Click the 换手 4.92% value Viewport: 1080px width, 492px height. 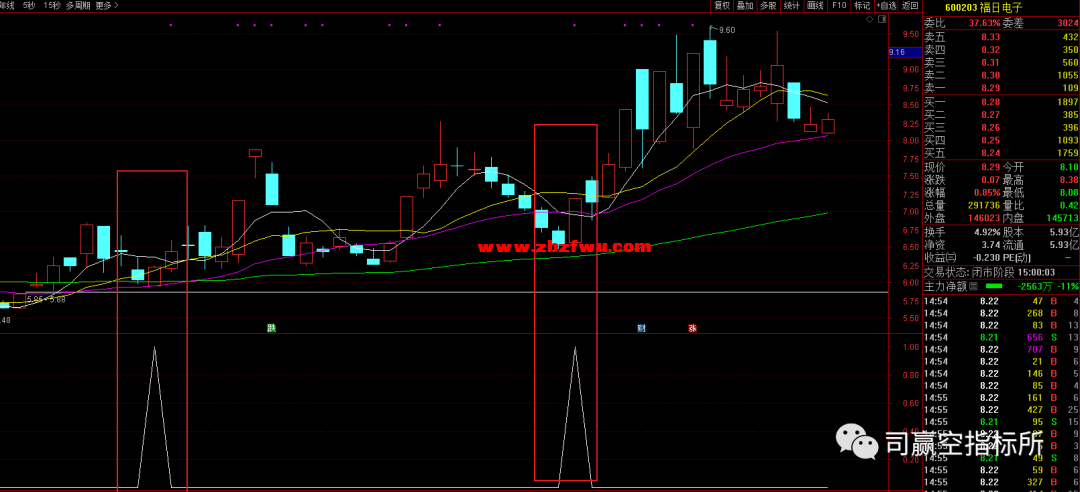tap(986, 232)
